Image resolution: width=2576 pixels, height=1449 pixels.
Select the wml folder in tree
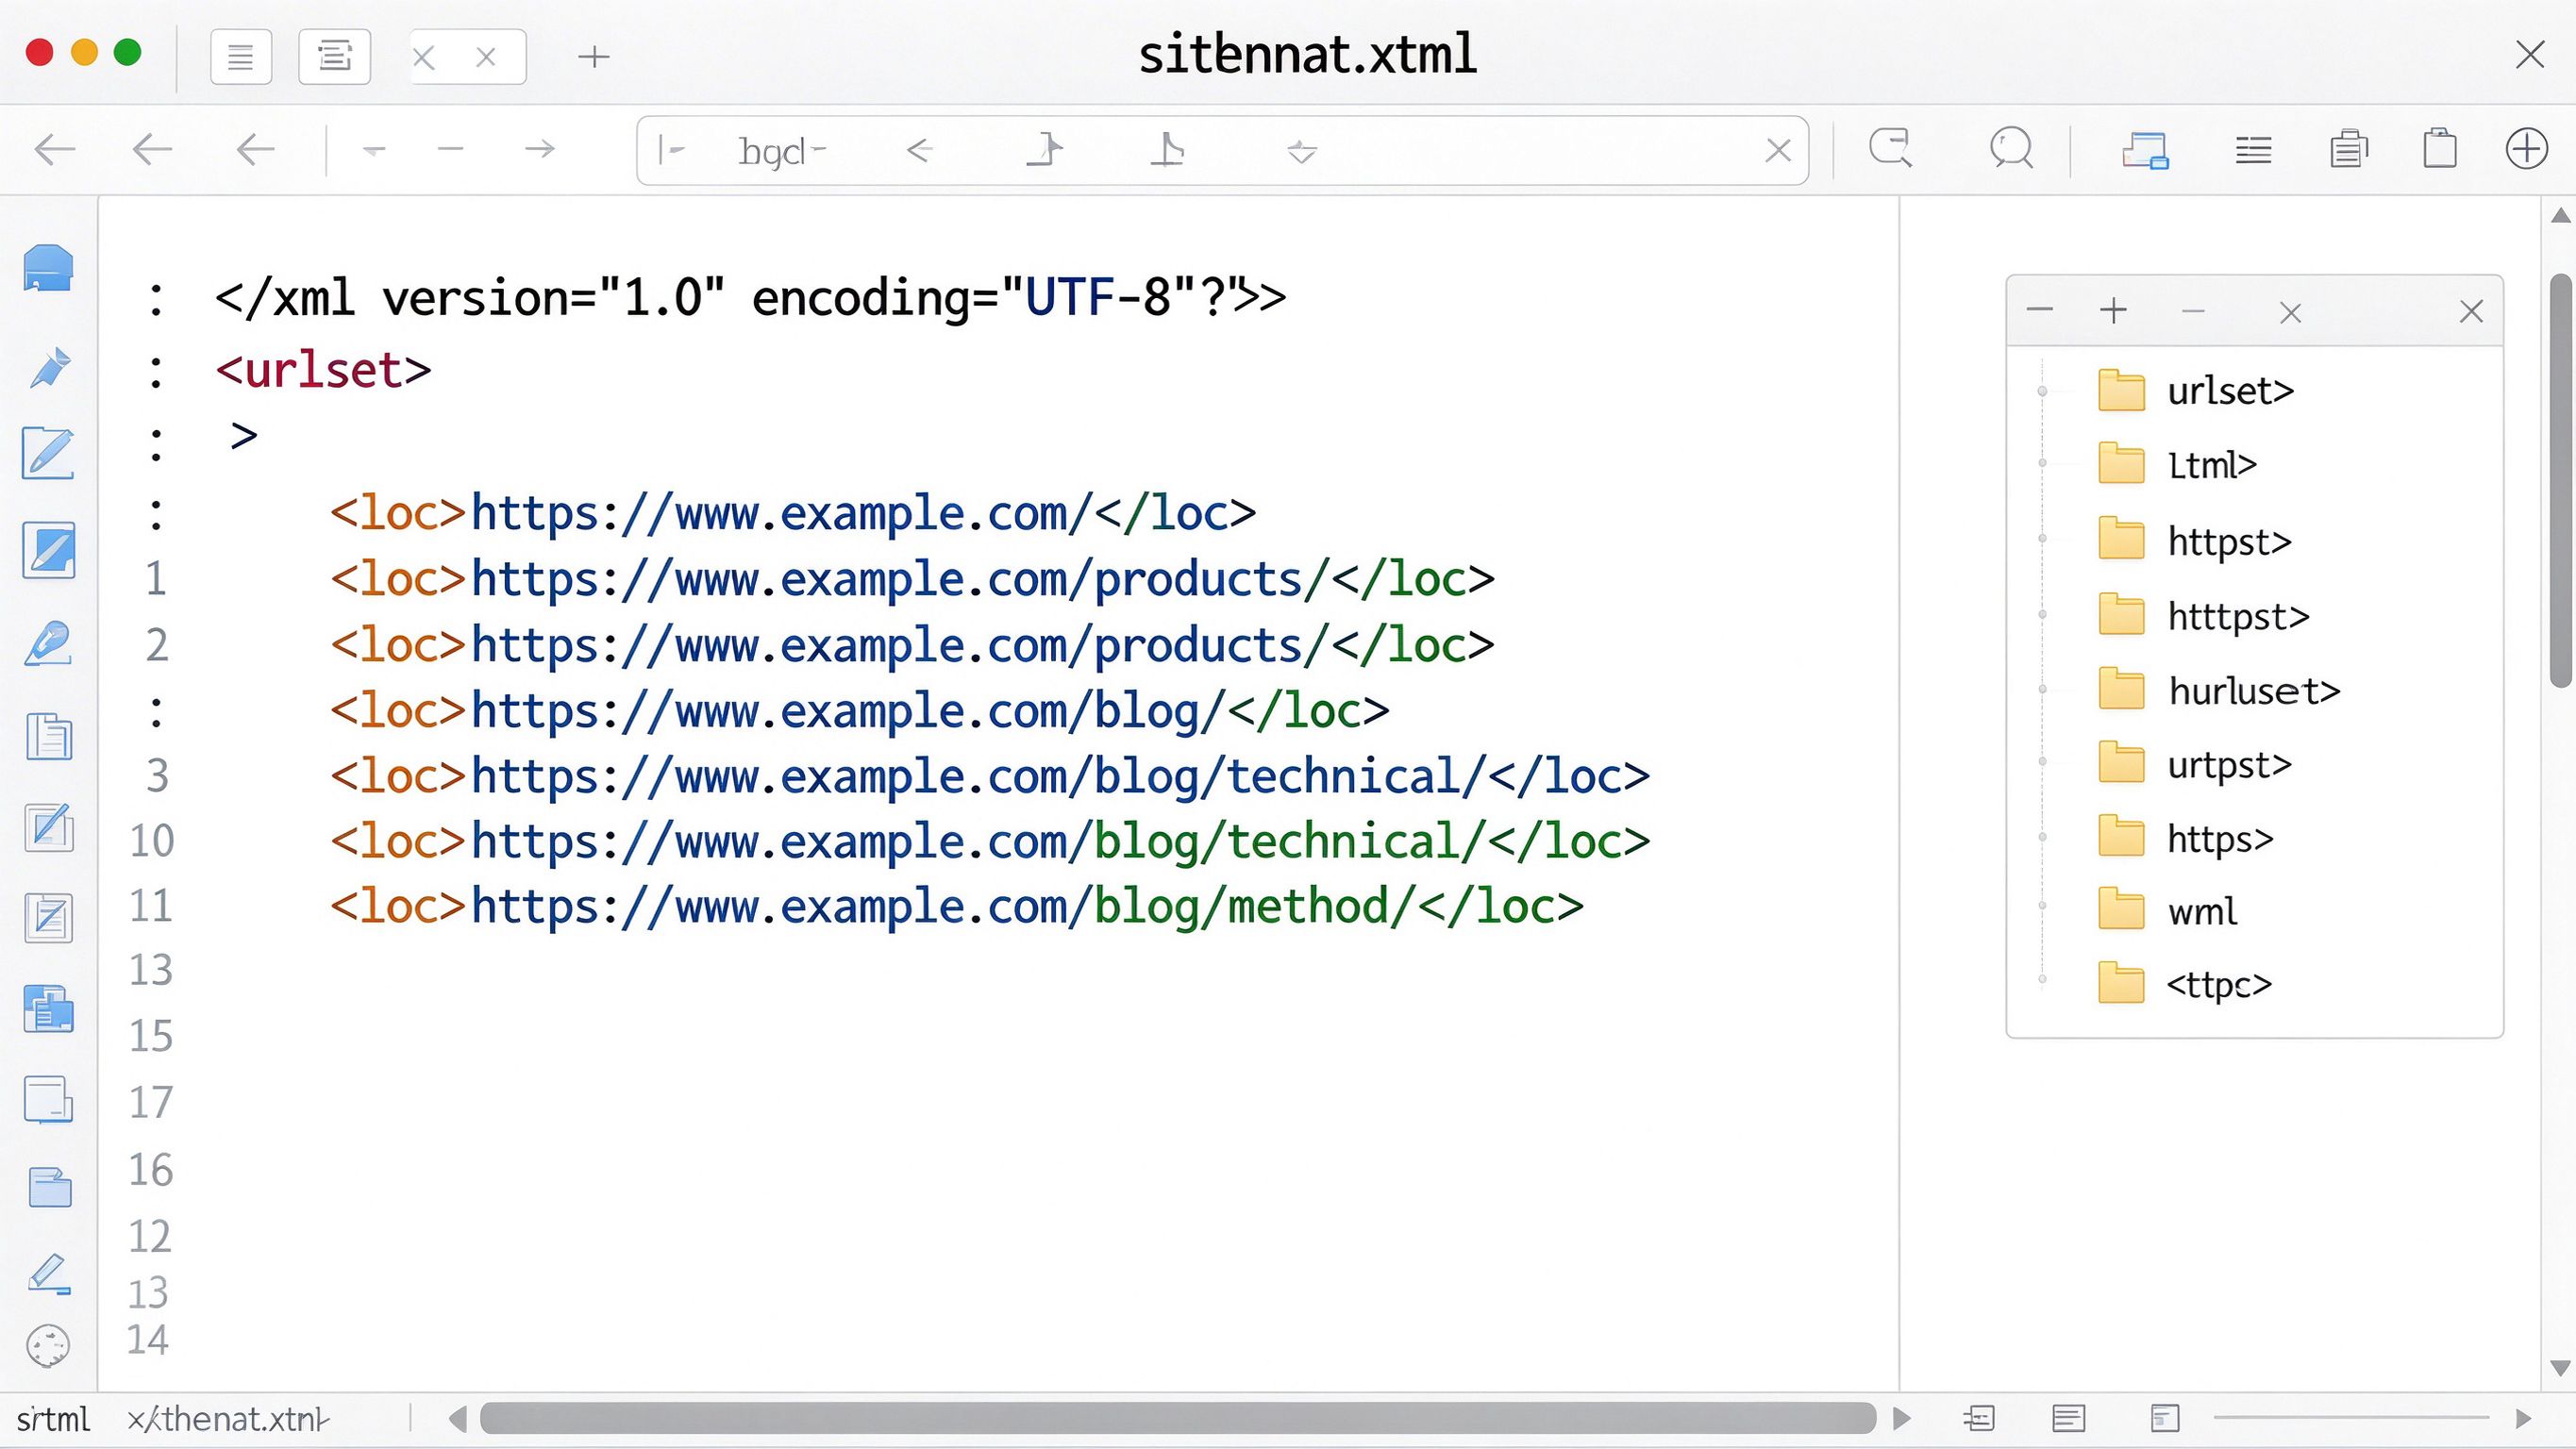click(x=2167, y=911)
